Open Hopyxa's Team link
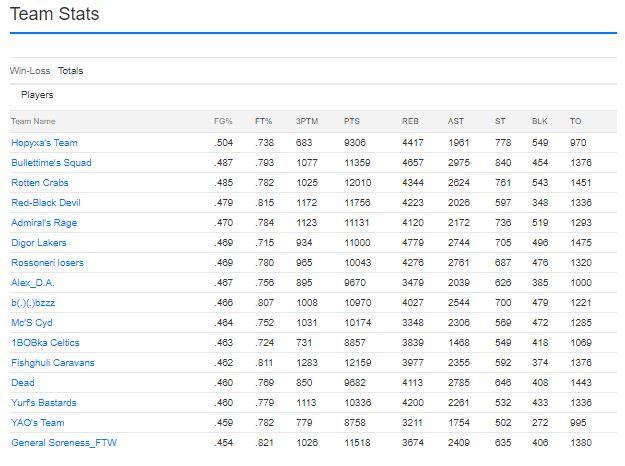The height and width of the screenshot is (466, 625). coord(44,143)
